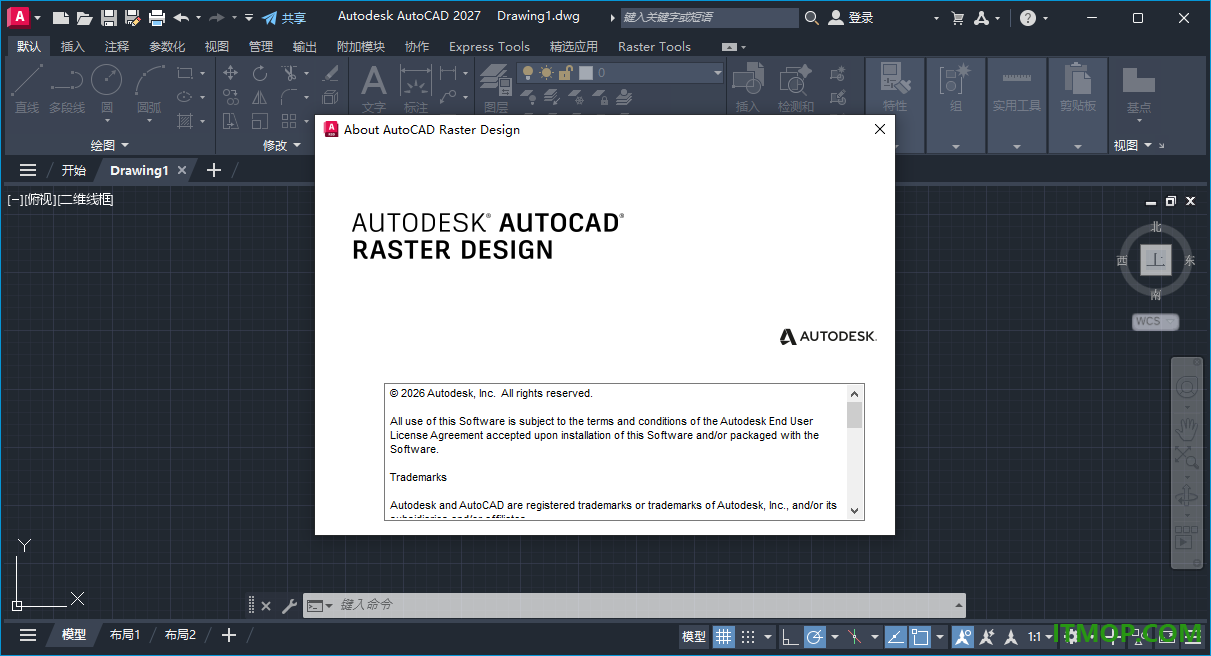Open the Arc tool dropdown arrow

[149, 121]
